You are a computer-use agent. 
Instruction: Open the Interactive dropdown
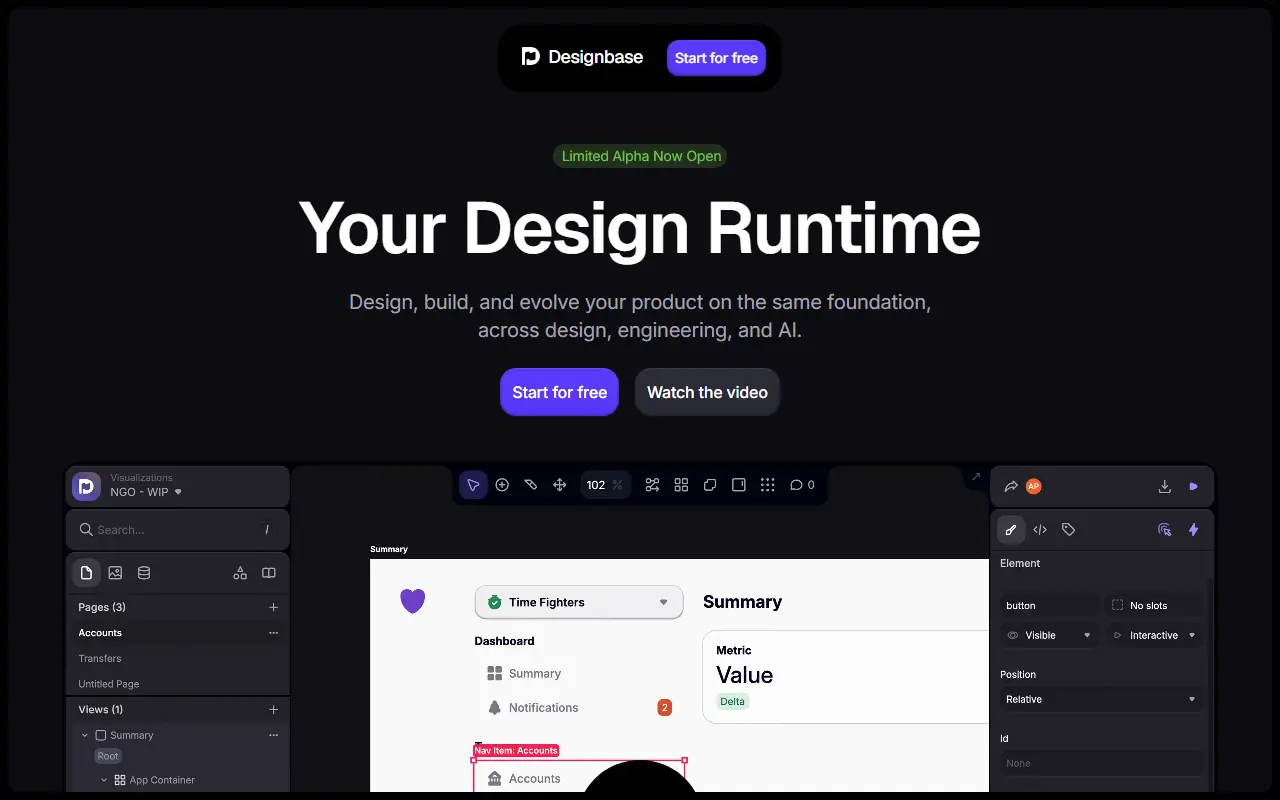pyautogui.click(x=1155, y=635)
